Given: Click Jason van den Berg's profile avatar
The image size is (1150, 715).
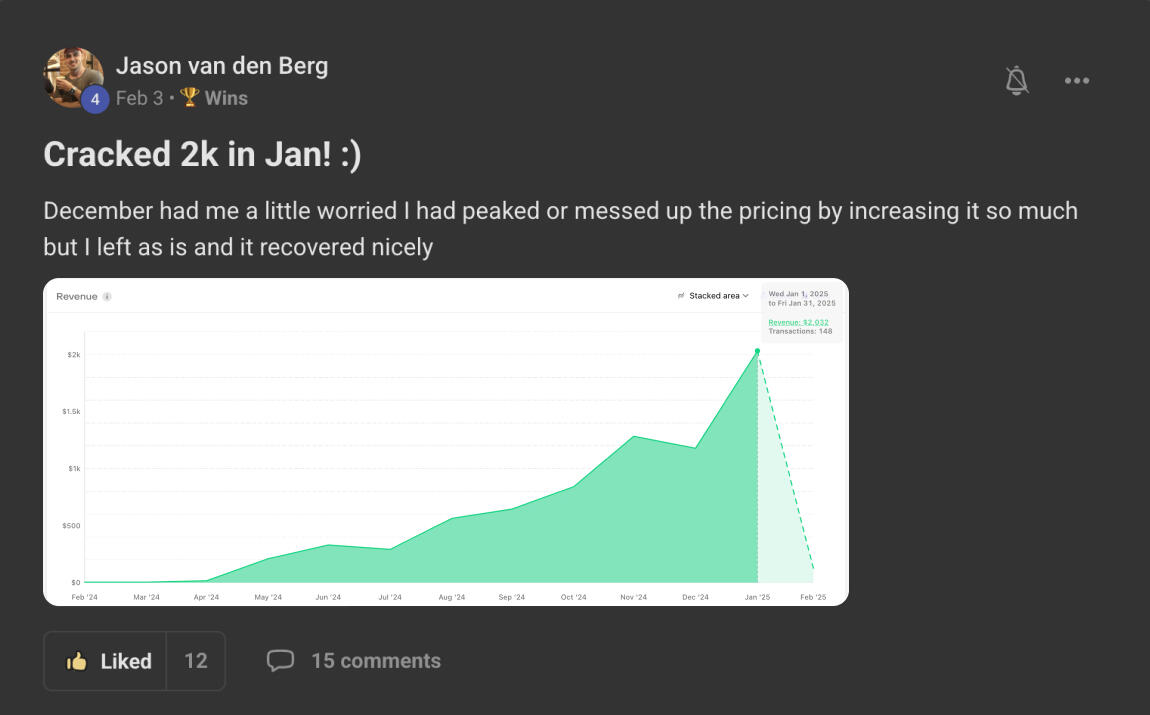Looking at the screenshot, I should 72,76.
